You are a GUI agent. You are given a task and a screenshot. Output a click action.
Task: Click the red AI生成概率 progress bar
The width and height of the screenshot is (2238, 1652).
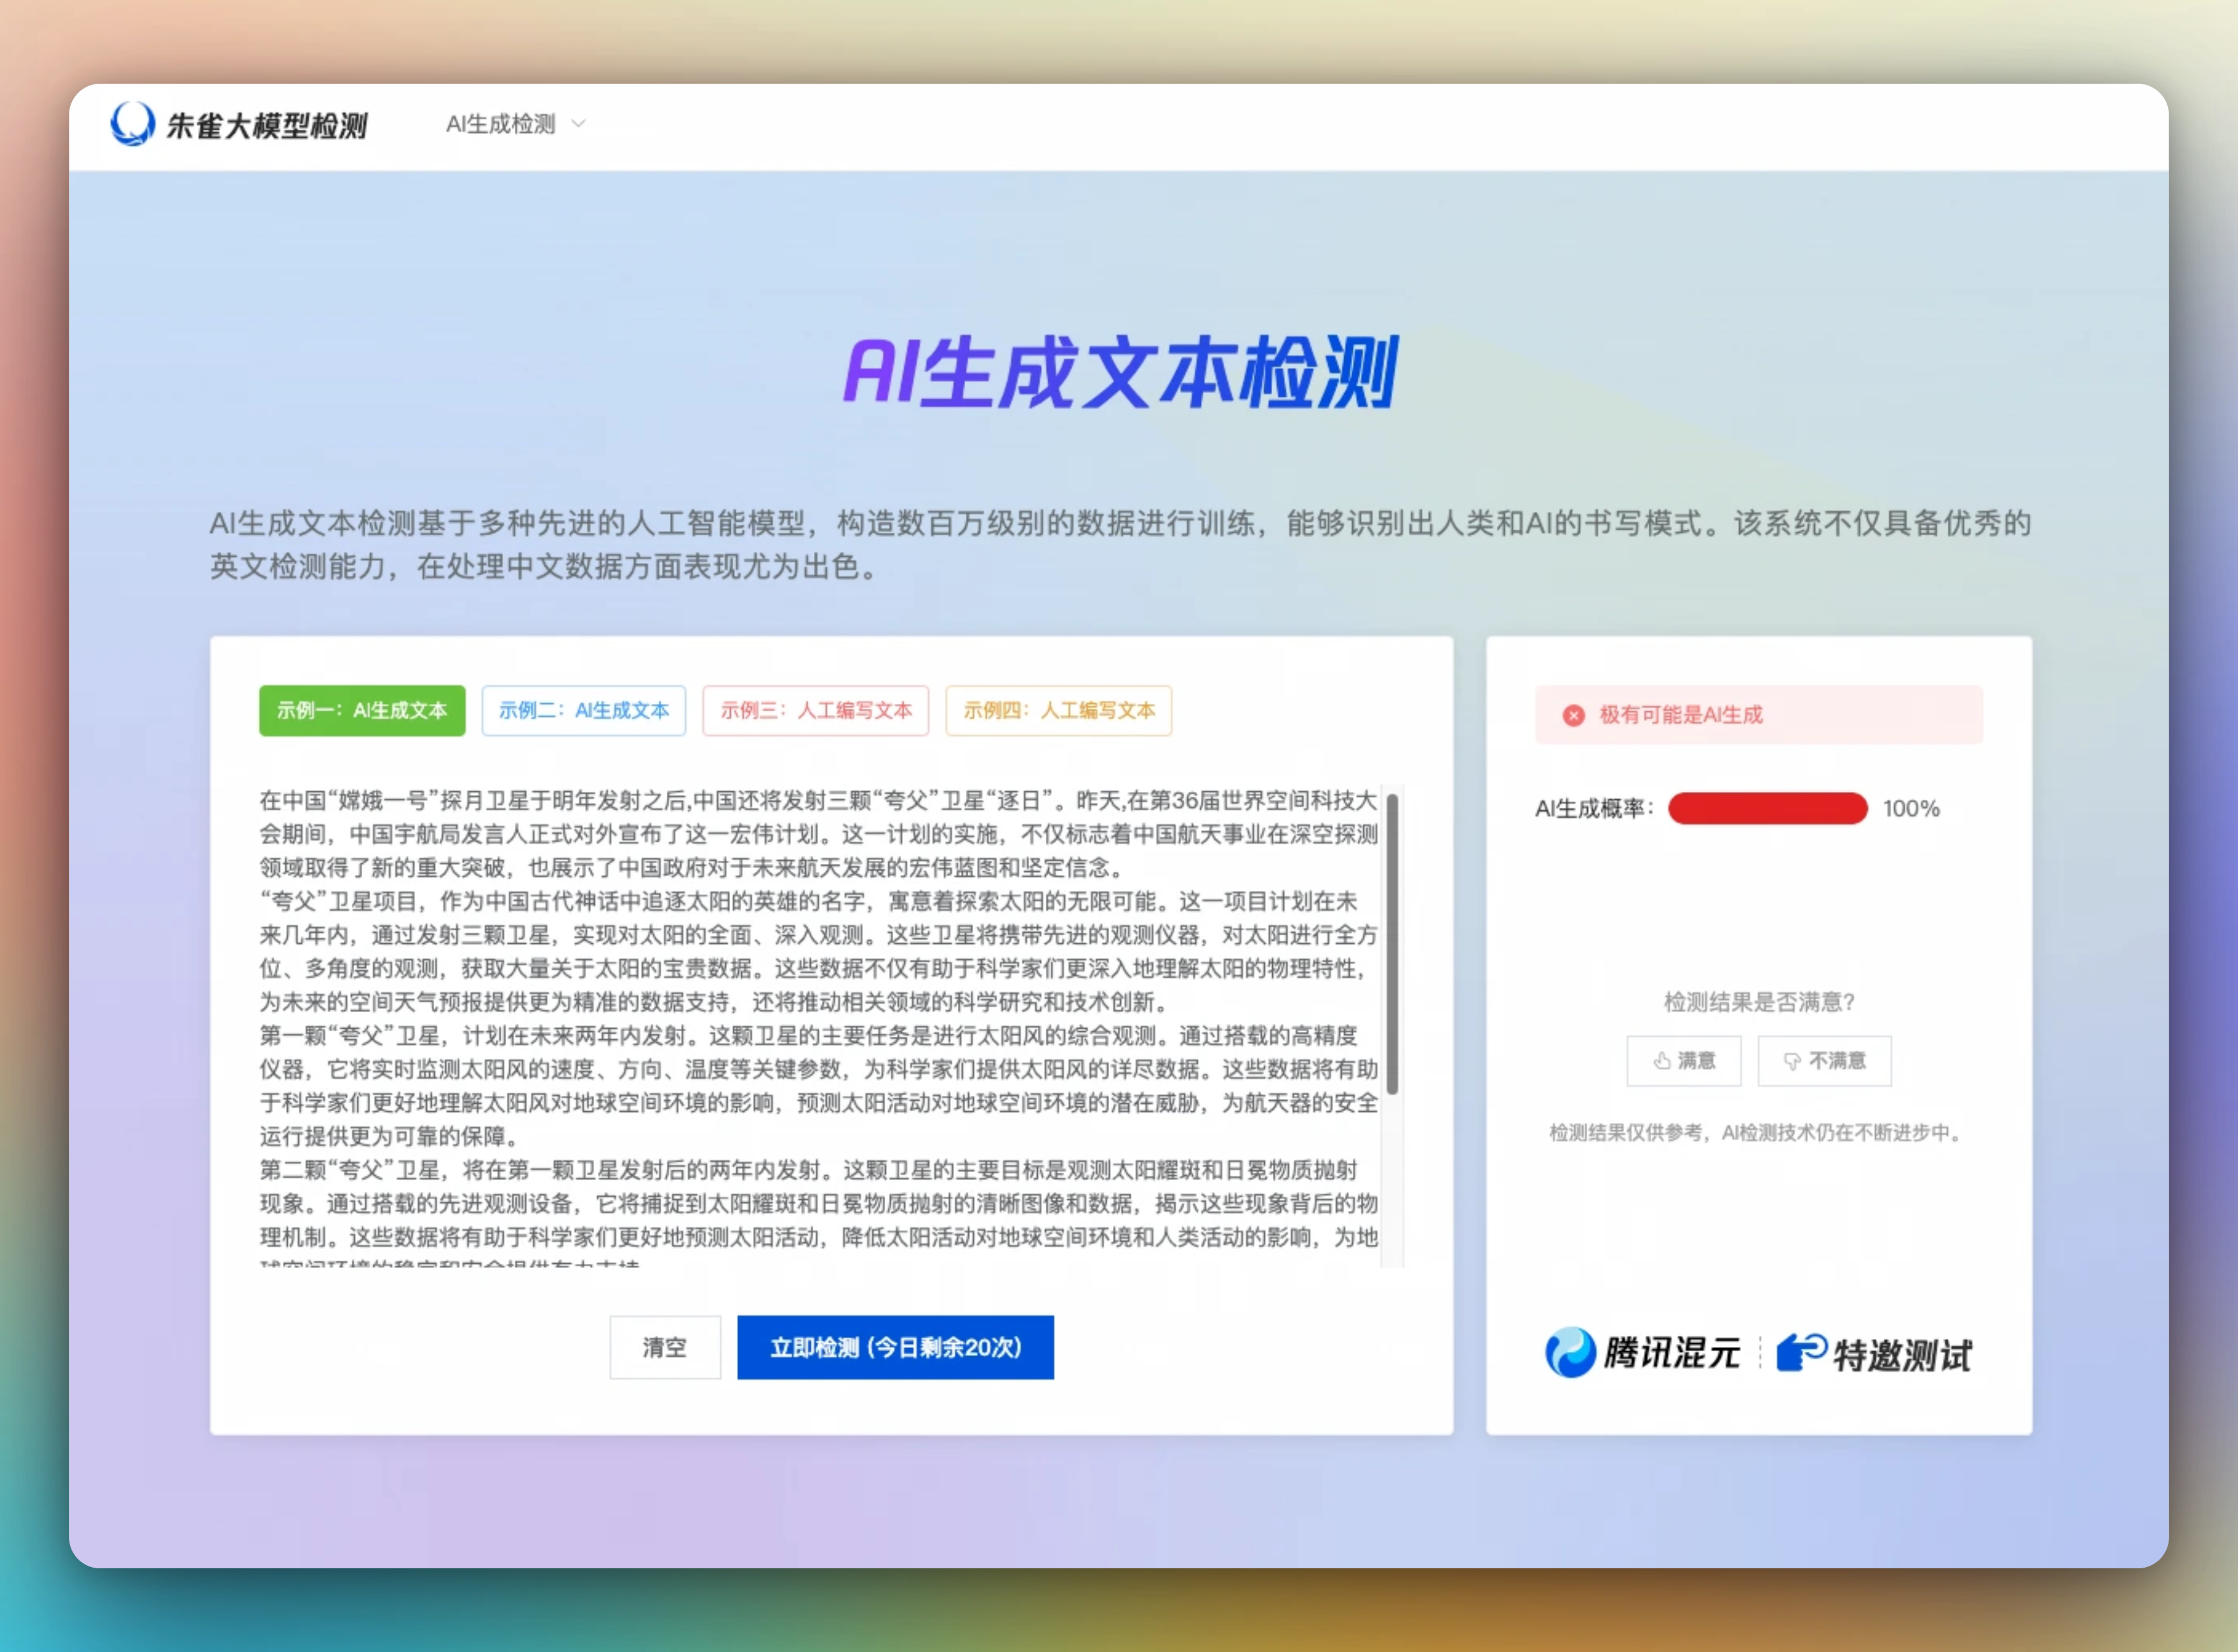(1767, 808)
